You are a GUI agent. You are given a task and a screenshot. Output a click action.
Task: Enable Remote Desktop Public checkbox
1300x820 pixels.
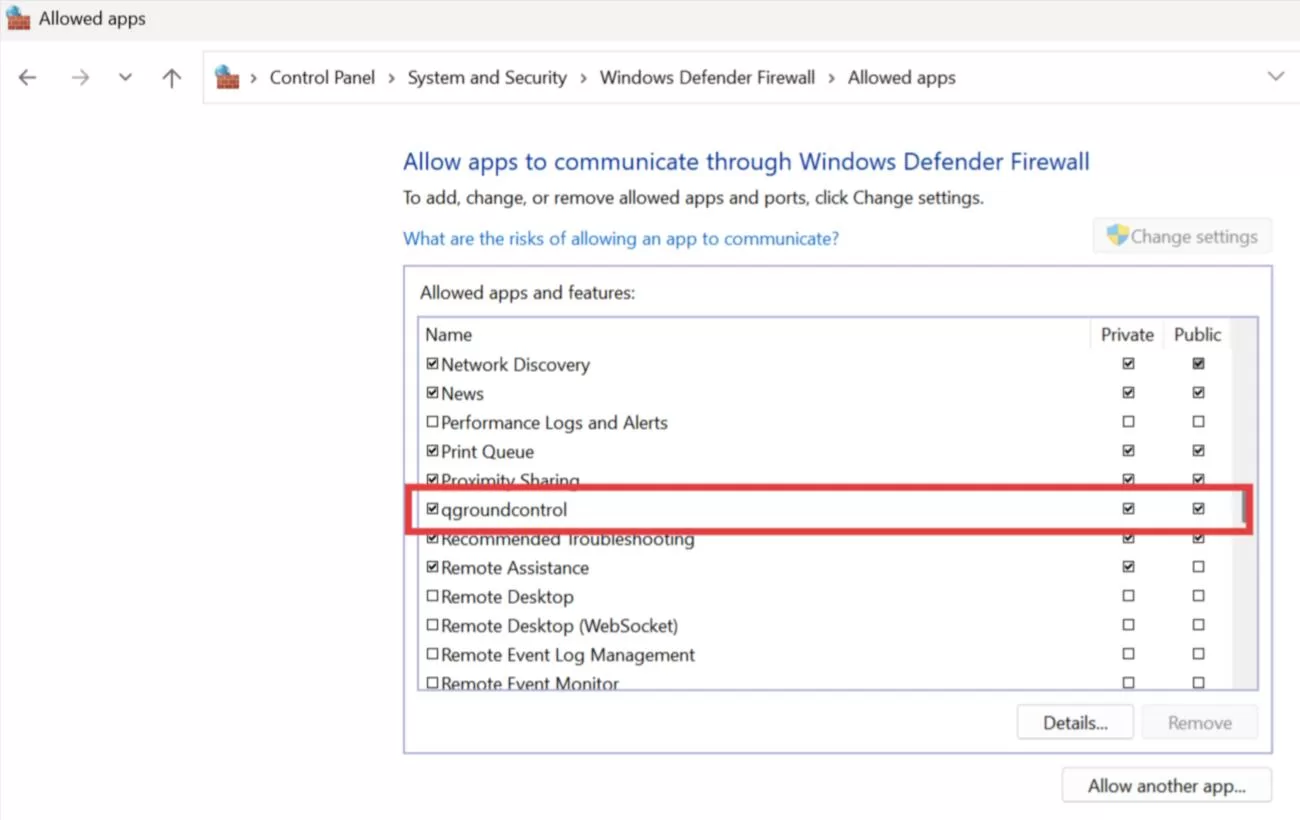pos(1198,596)
